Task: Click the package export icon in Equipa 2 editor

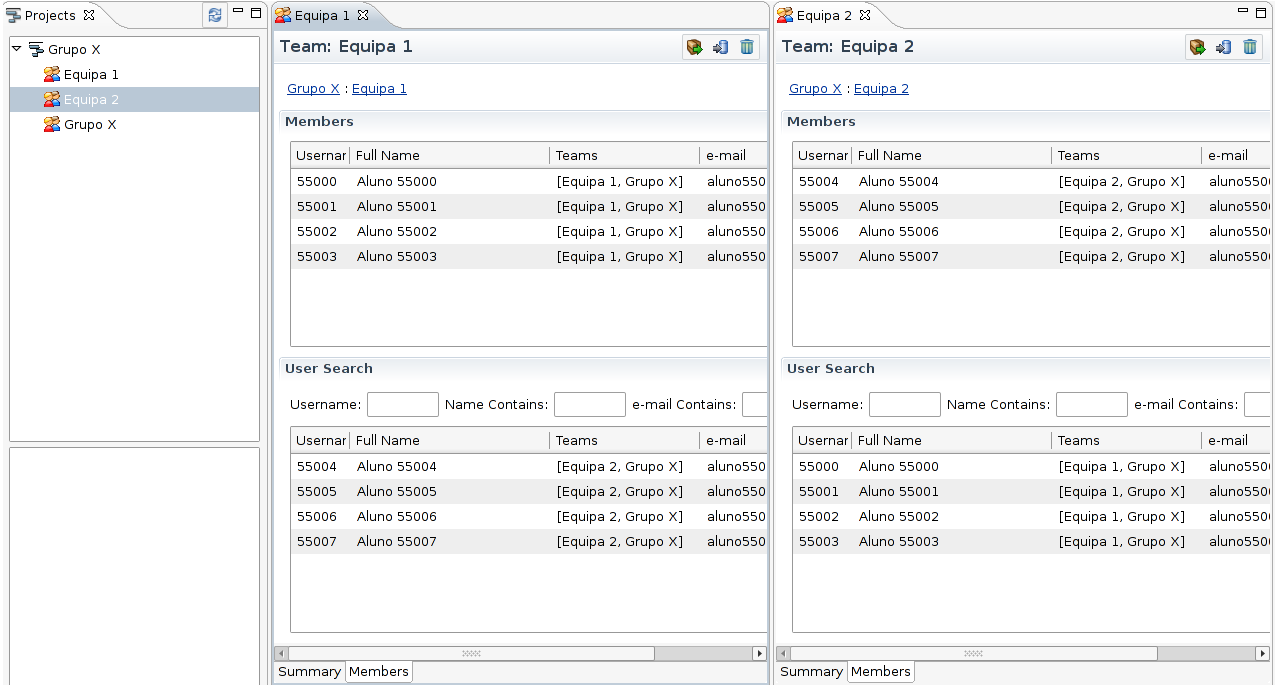Action: click(x=1197, y=47)
